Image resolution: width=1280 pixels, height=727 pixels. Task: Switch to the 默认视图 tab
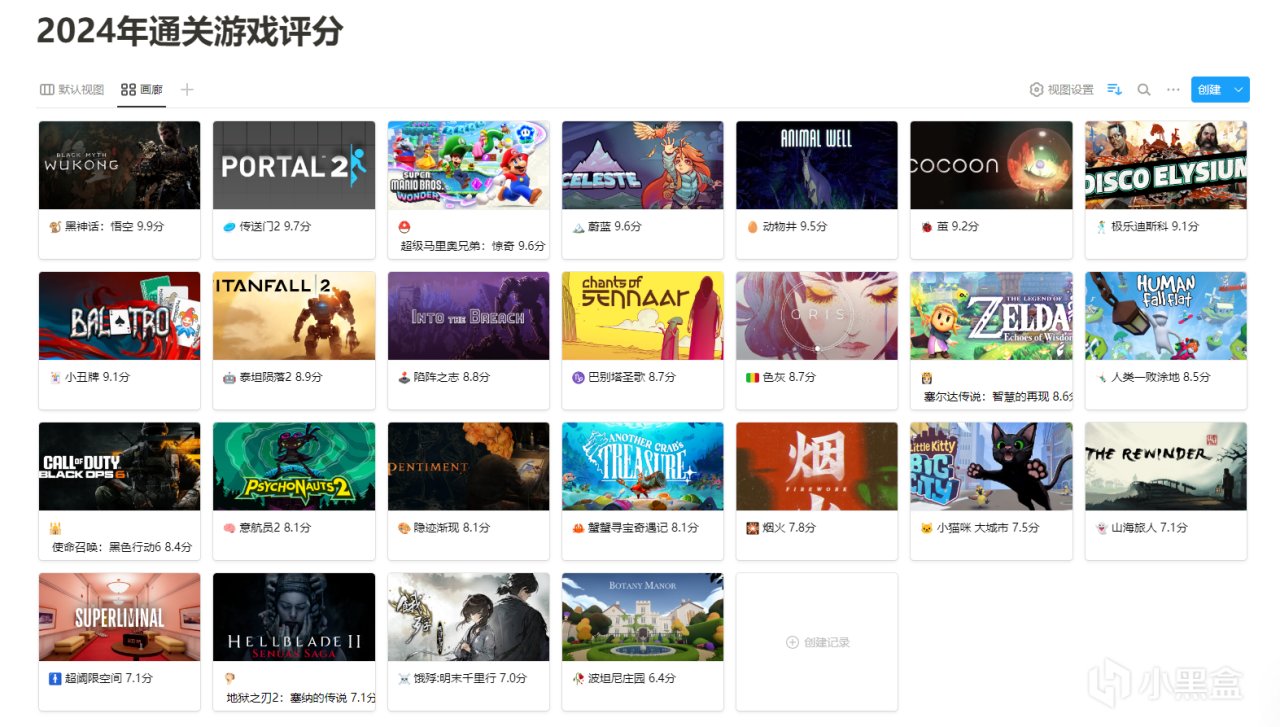click(x=72, y=90)
